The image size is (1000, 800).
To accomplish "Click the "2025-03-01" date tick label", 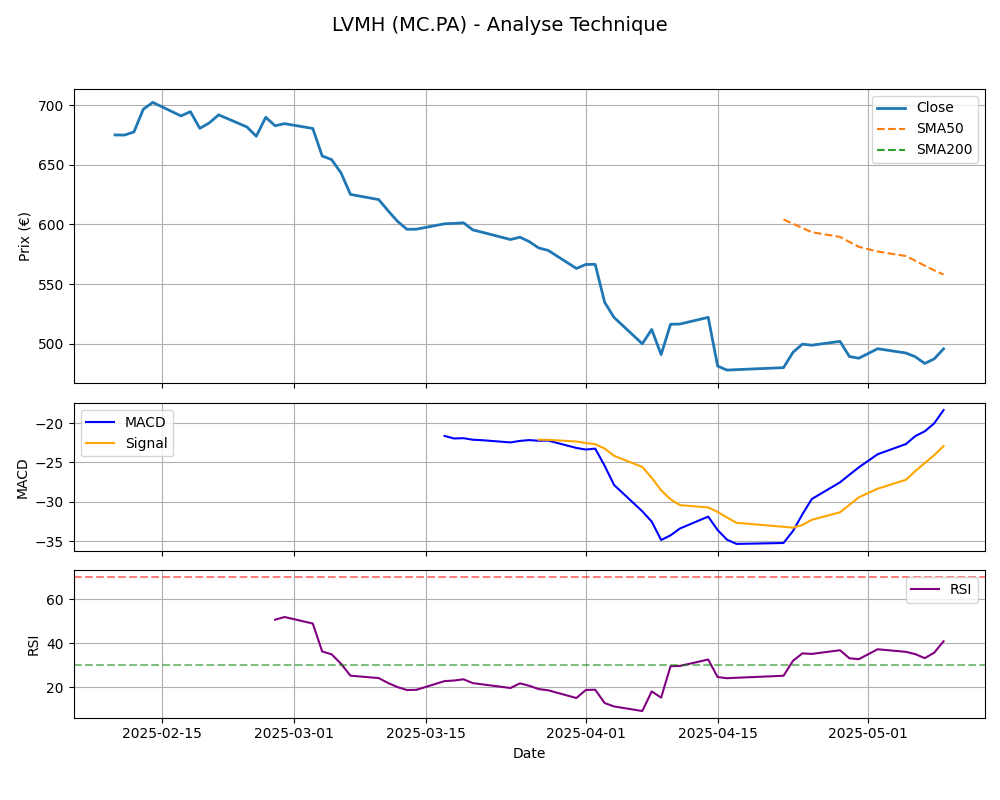I will point(294,734).
